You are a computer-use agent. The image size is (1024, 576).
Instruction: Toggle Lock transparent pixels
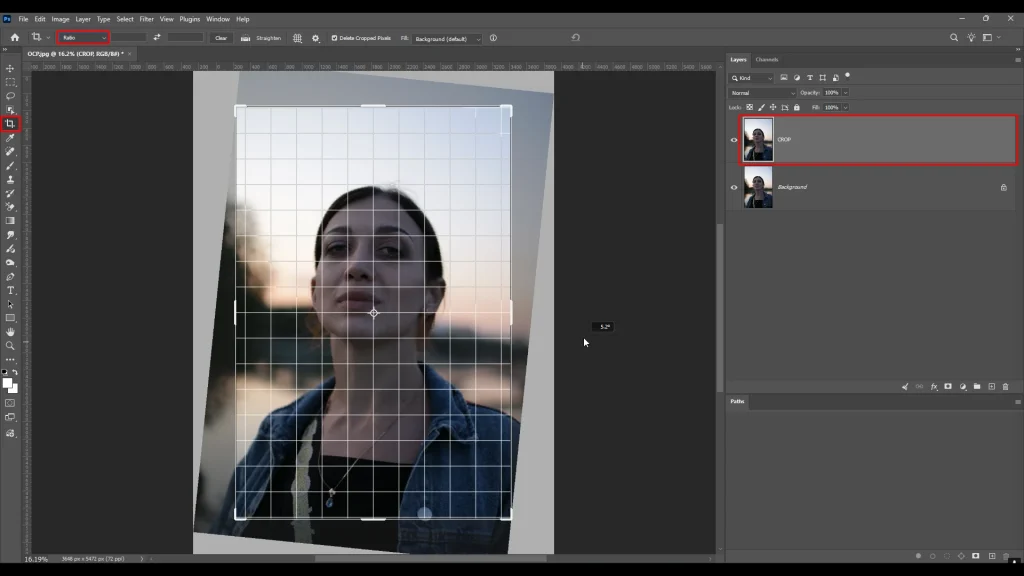tap(749, 107)
